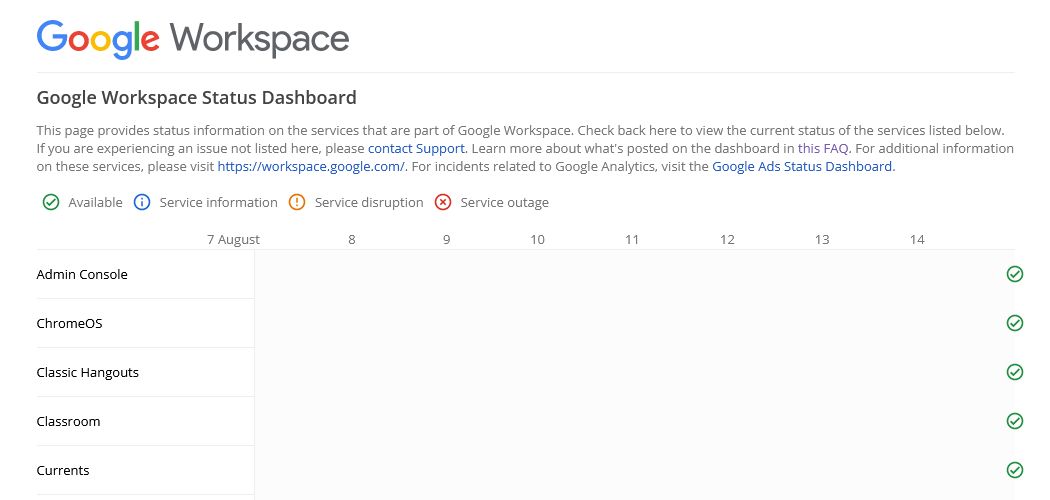Click the Currents available status icon
Viewport: 1050px width, 500px height.
(1015, 470)
